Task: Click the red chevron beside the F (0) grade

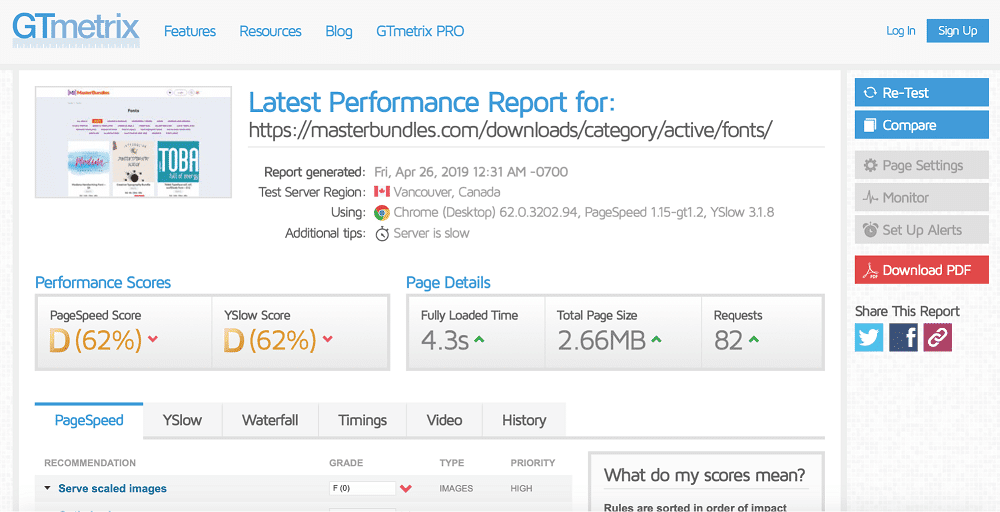Action: click(x=406, y=489)
